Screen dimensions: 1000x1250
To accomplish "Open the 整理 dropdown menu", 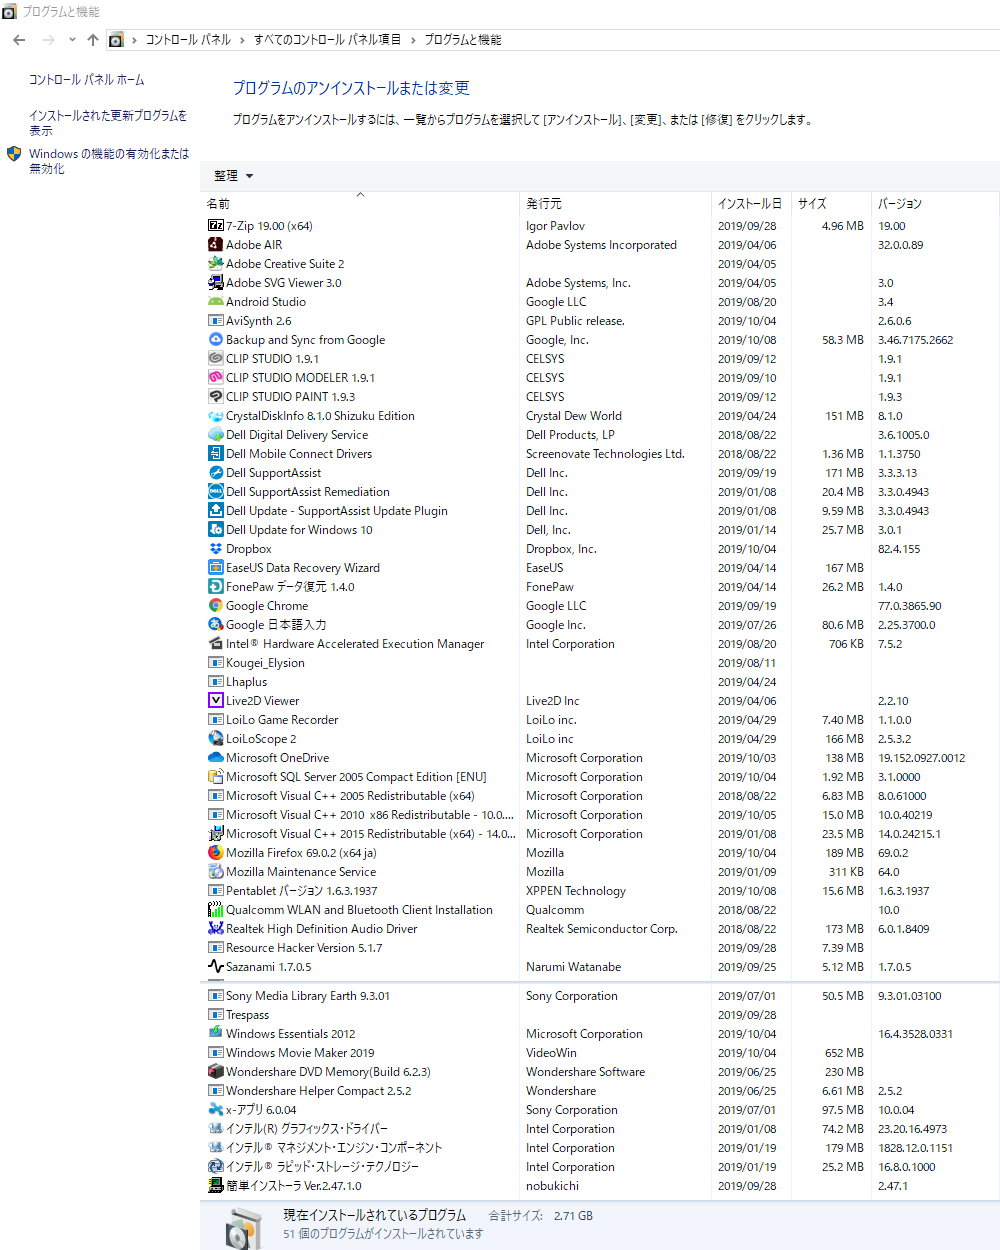I will tap(233, 176).
